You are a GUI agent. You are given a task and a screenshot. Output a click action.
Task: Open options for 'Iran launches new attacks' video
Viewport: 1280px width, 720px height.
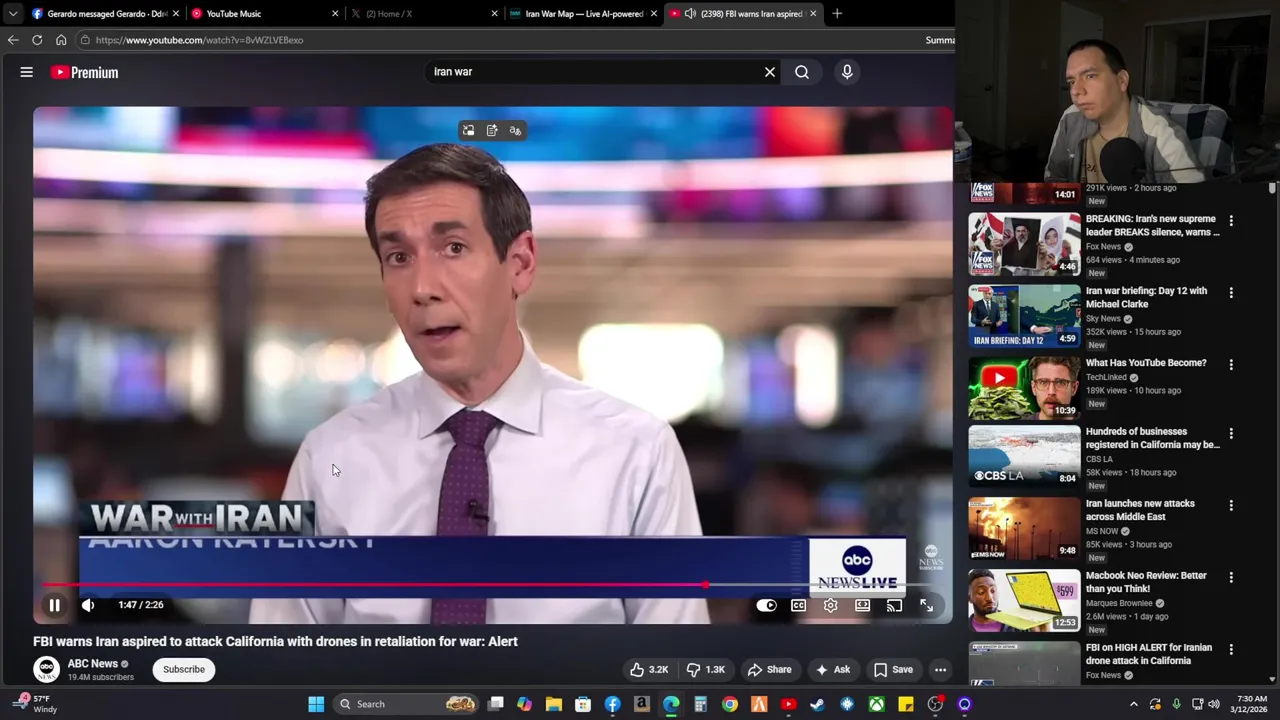point(1231,505)
